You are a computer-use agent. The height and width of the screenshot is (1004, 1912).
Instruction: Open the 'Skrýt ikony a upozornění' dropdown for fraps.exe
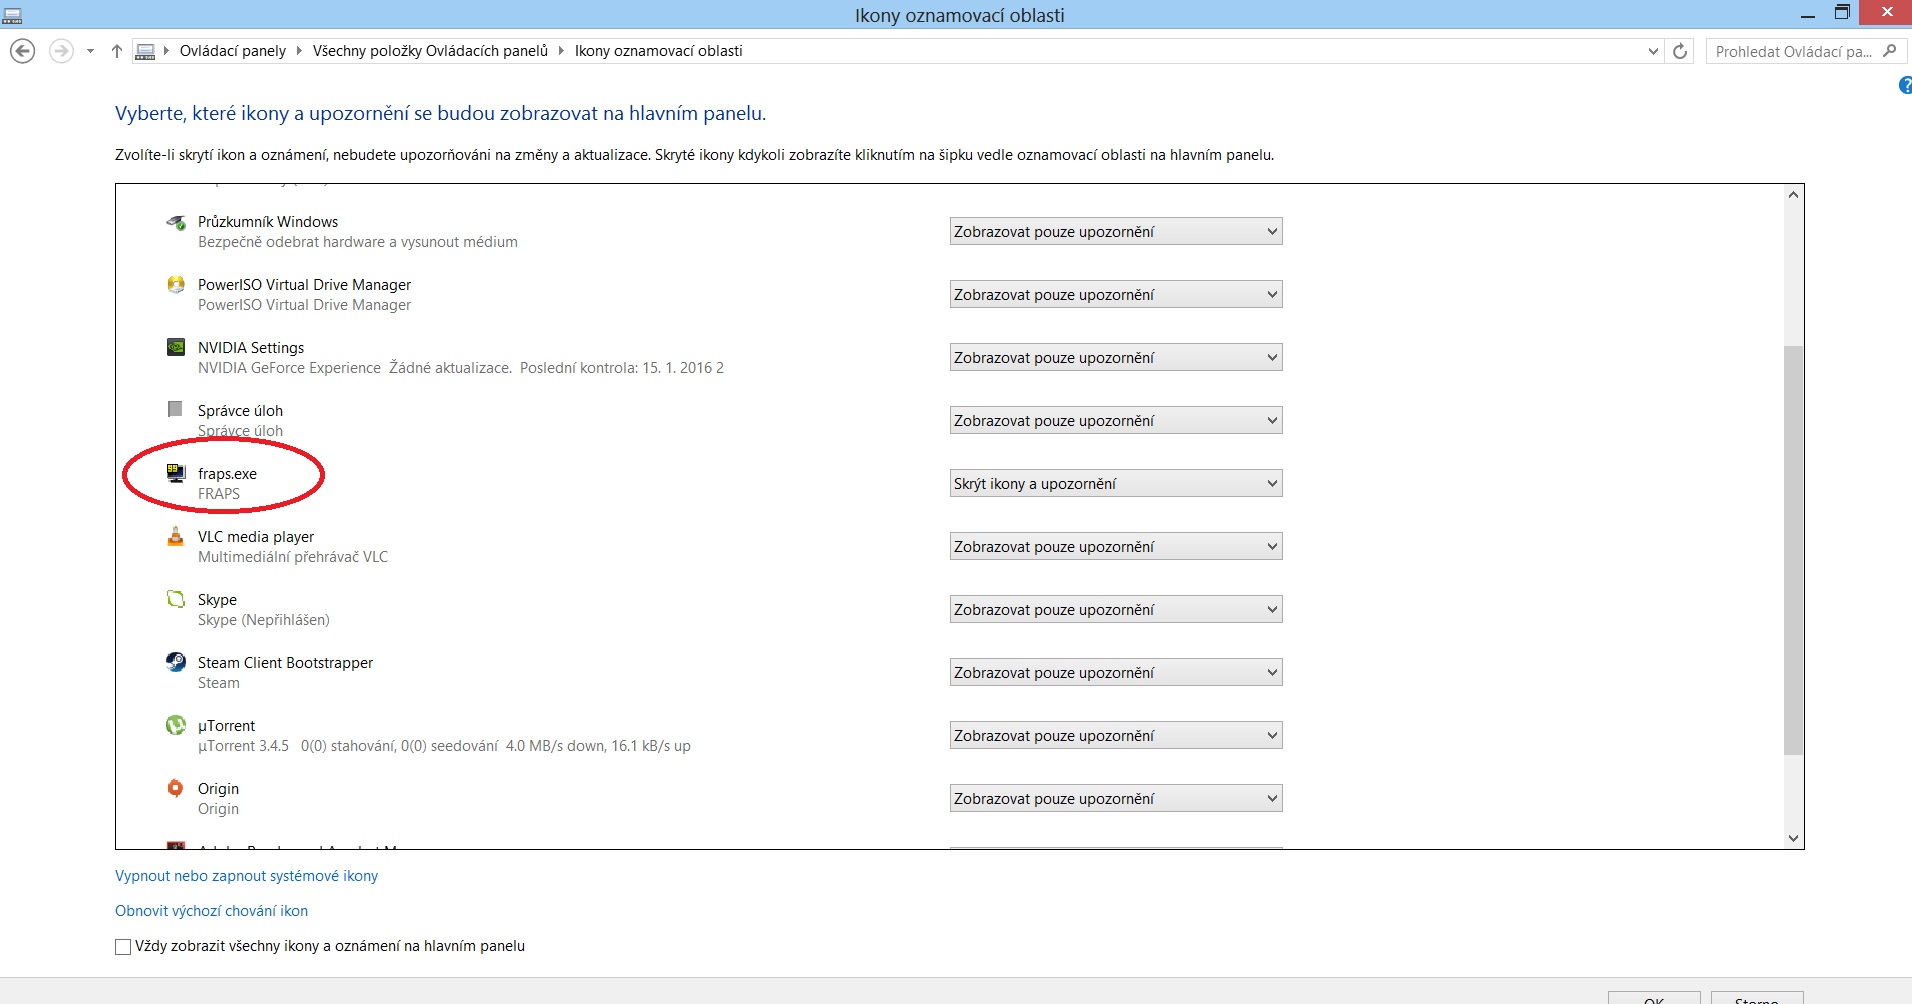pyautogui.click(x=1116, y=484)
